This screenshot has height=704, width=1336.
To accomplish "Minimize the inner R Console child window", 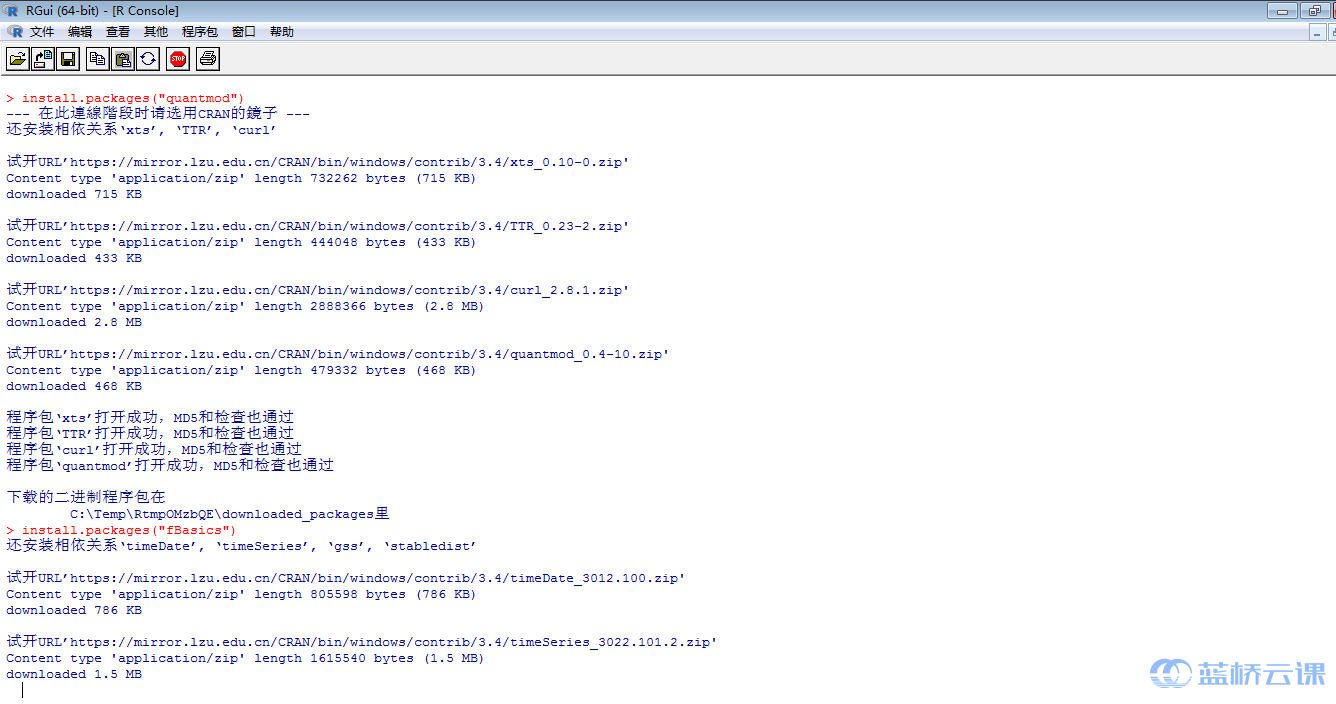I will click(1317, 33).
